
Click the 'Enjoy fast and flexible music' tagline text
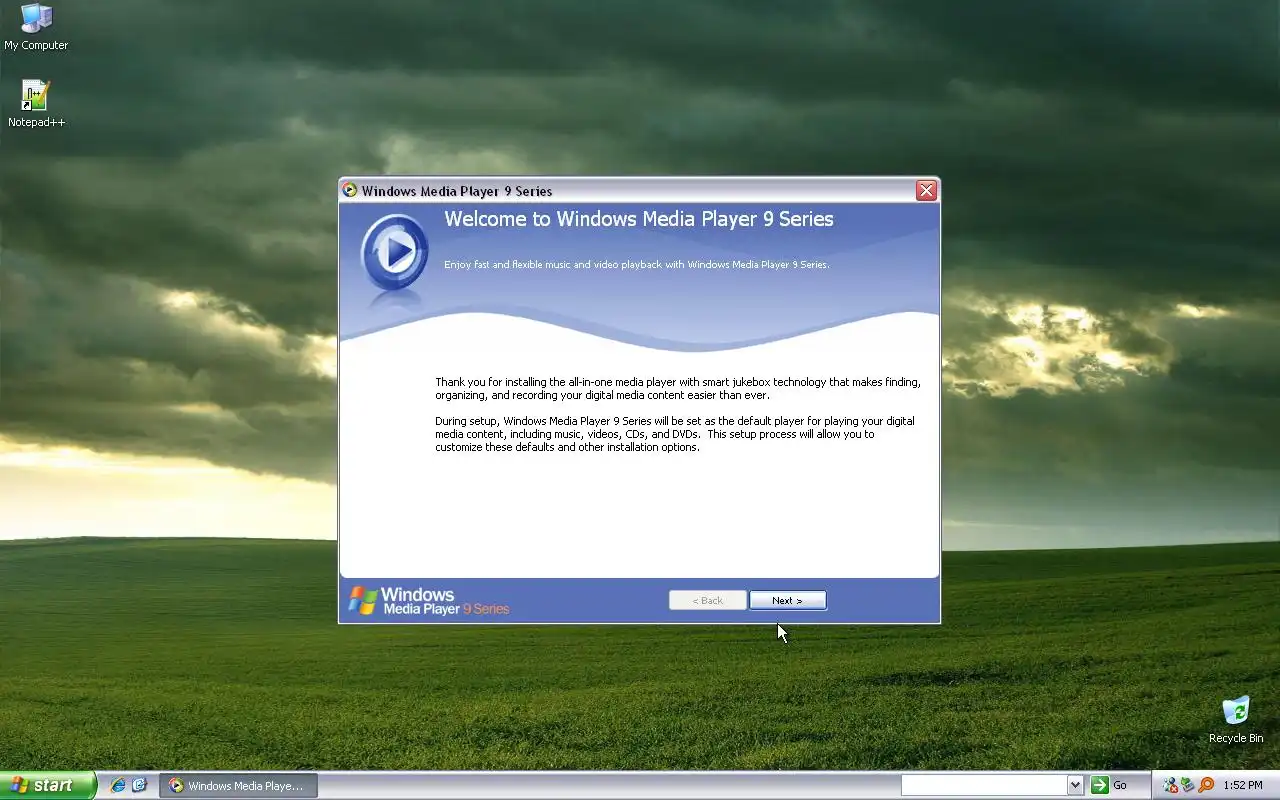tap(636, 265)
